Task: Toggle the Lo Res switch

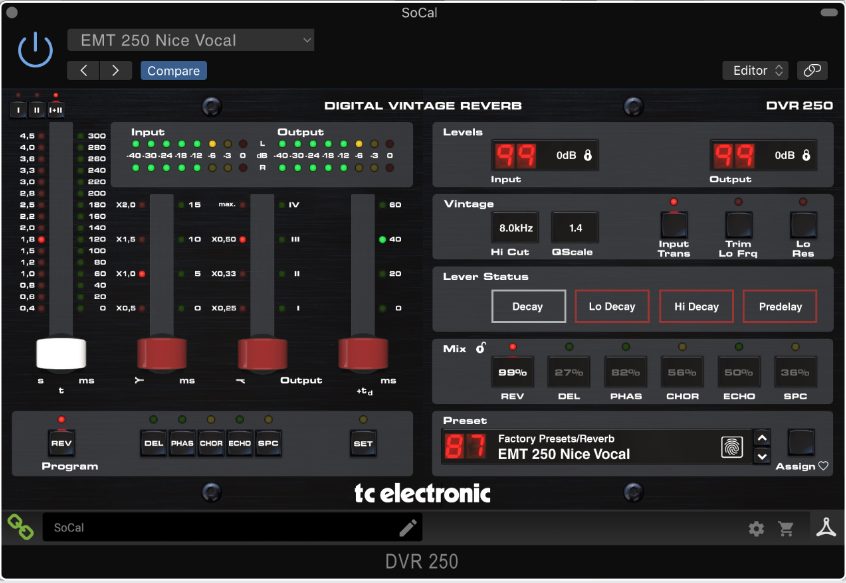Action: pyautogui.click(x=803, y=225)
